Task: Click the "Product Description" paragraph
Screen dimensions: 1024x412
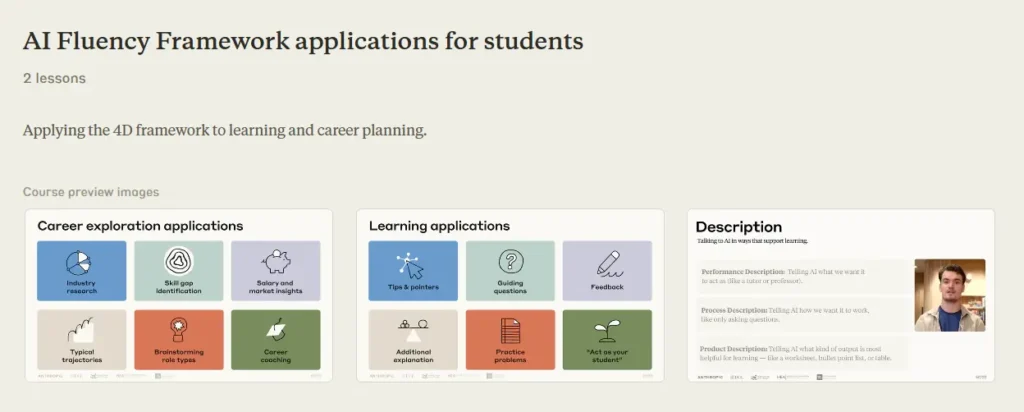Action: coord(795,353)
